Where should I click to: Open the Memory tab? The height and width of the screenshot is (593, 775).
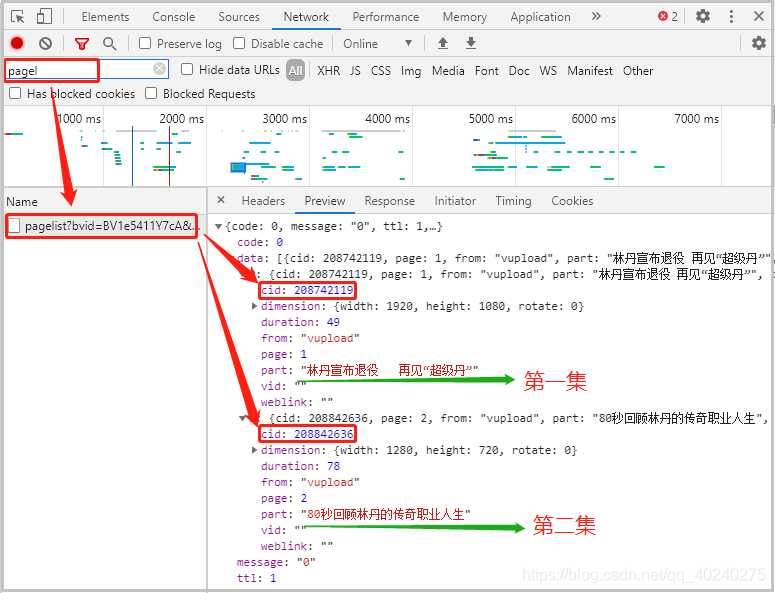(465, 17)
